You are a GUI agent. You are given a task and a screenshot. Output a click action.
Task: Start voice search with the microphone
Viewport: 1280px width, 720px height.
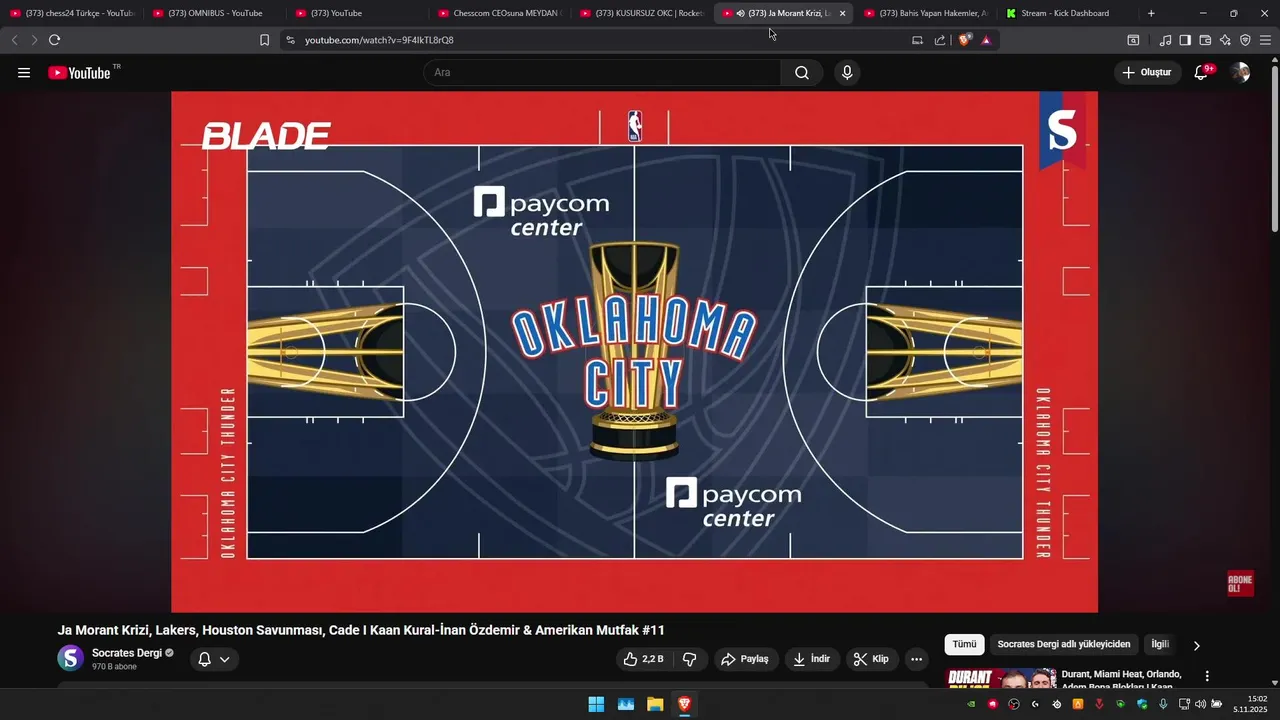[x=847, y=72]
